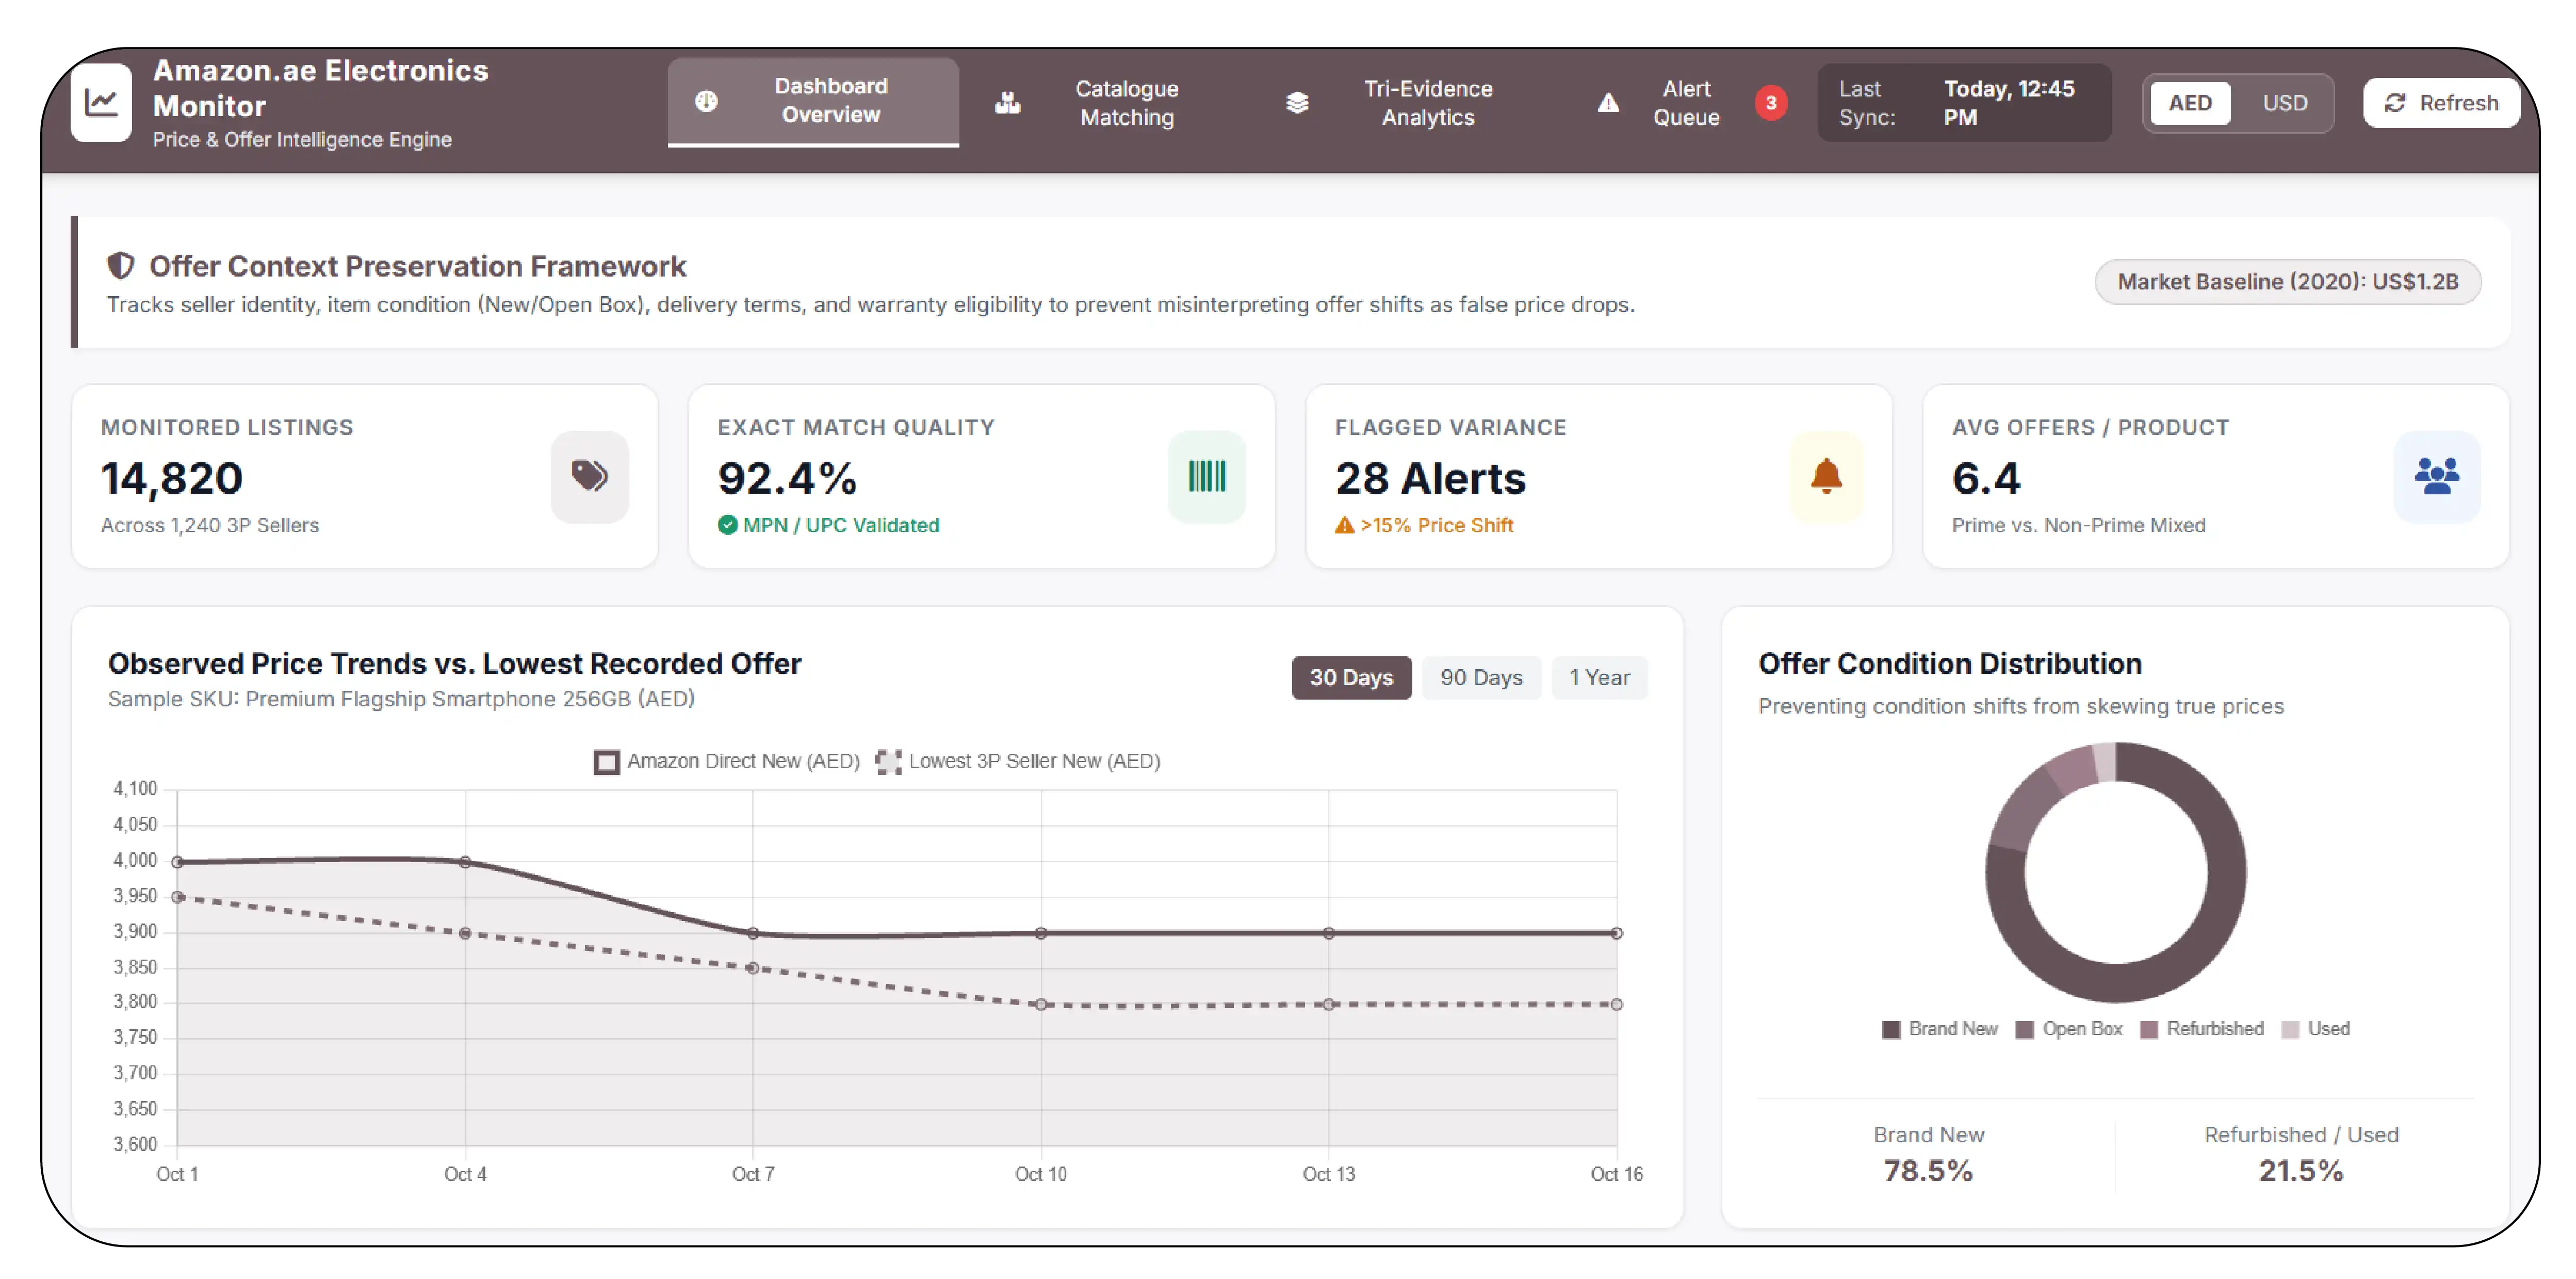
Task: Toggle Refurbished legend swatch
Action: point(2148,1030)
